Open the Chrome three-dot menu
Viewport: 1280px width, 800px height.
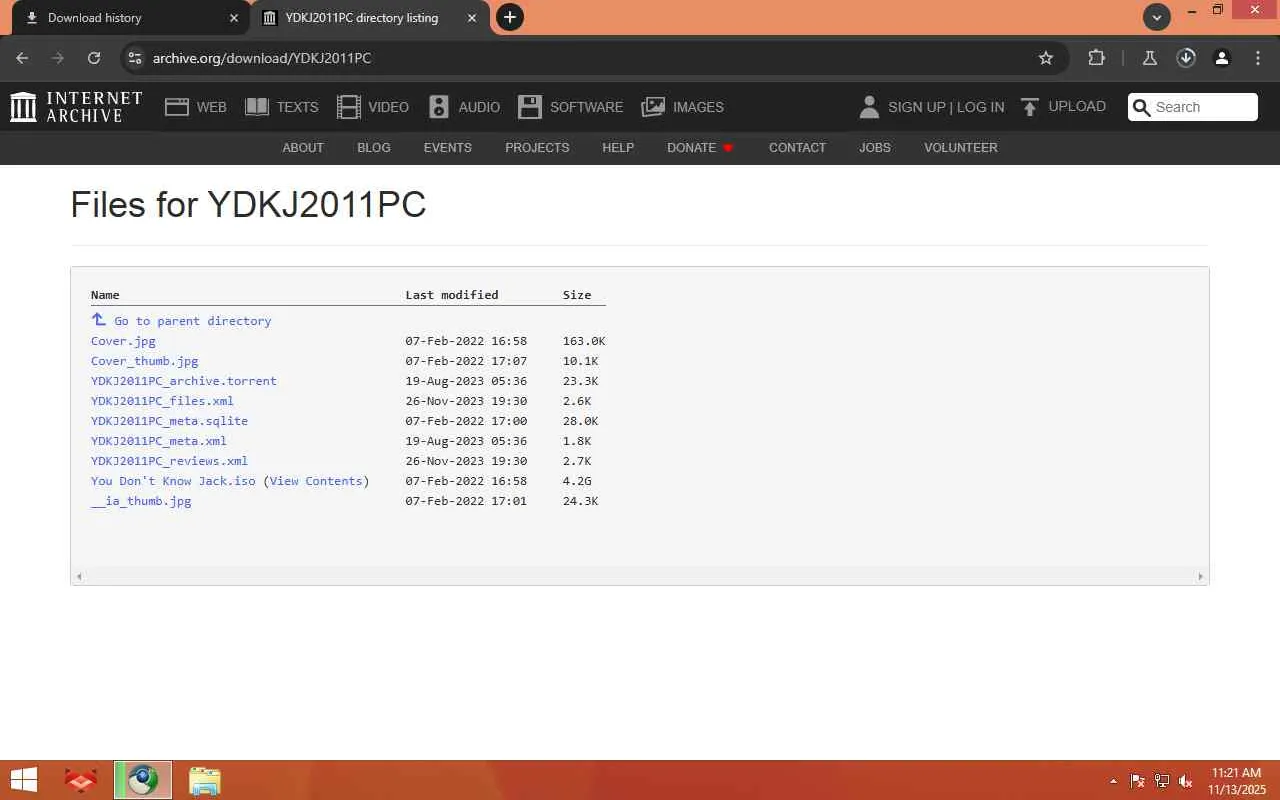(x=1258, y=58)
